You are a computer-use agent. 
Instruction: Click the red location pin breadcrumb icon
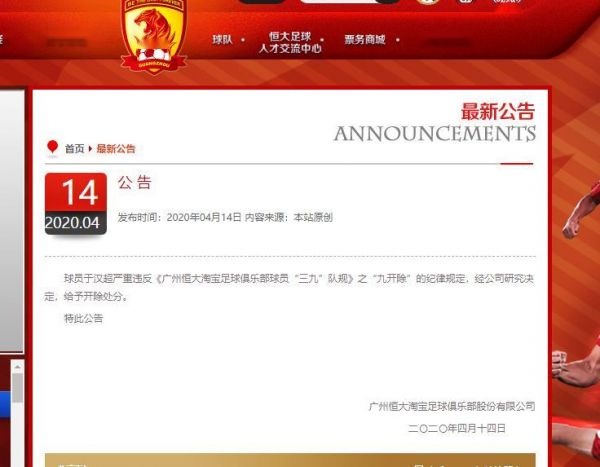pos(52,148)
